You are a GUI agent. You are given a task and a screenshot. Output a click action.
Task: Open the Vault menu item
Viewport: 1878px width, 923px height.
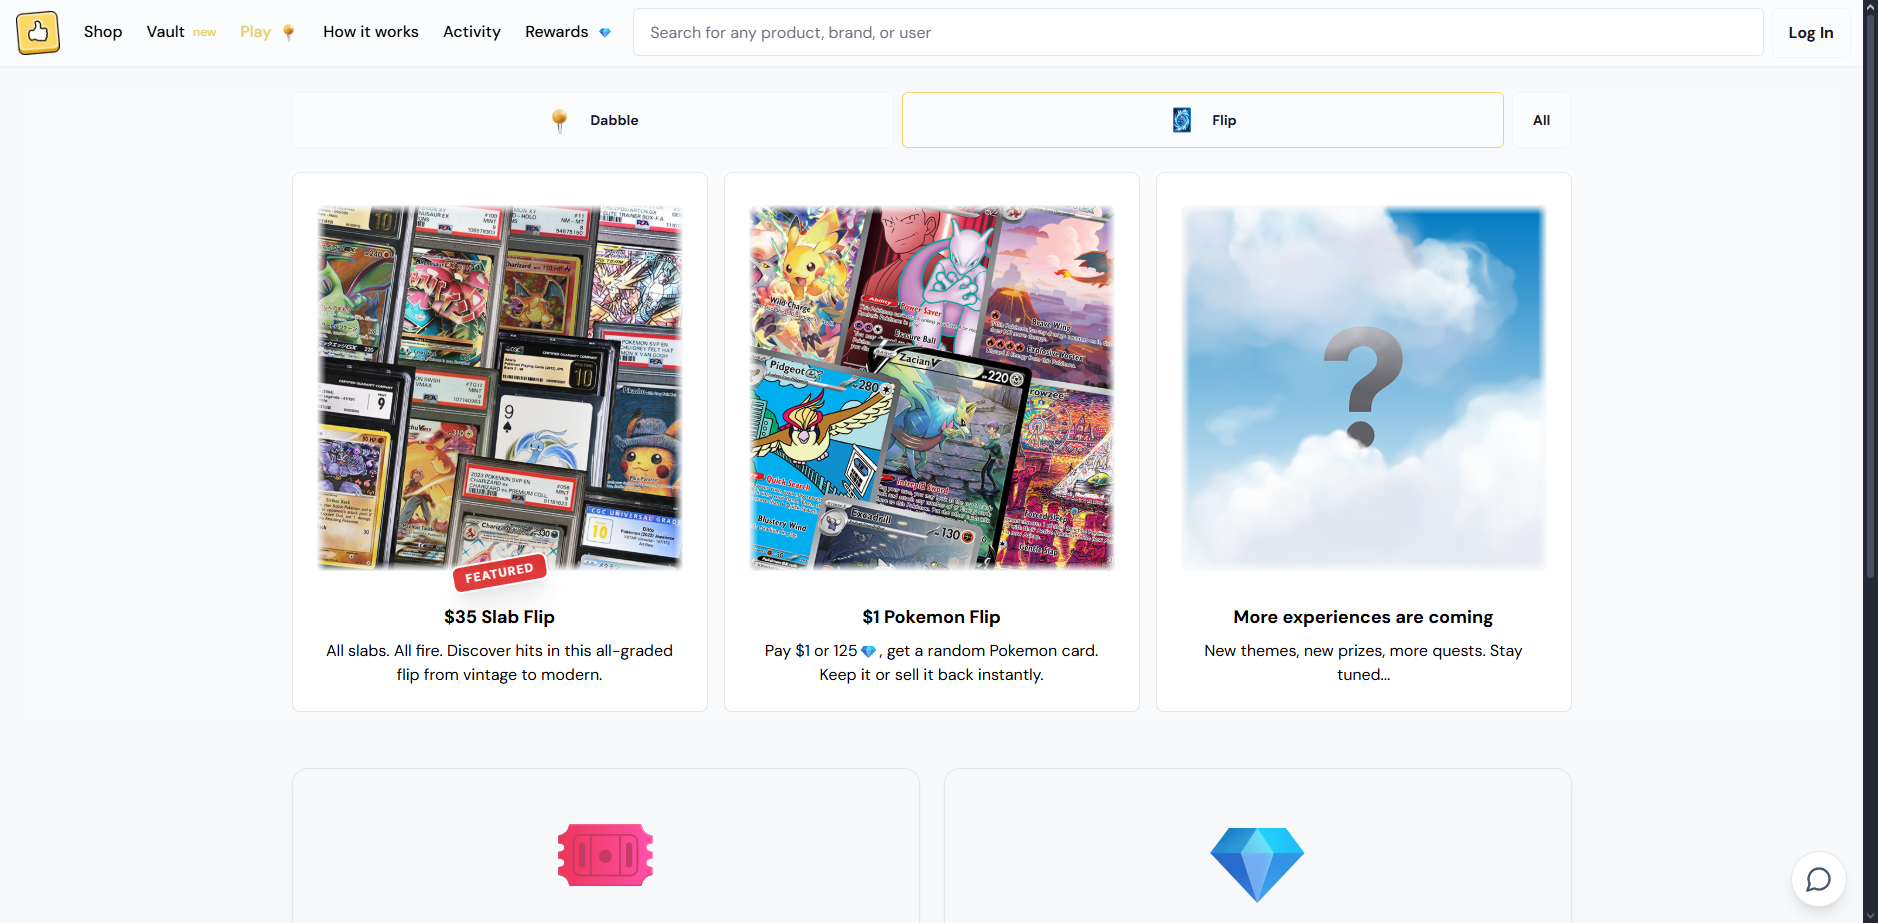[x=165, y=32]
